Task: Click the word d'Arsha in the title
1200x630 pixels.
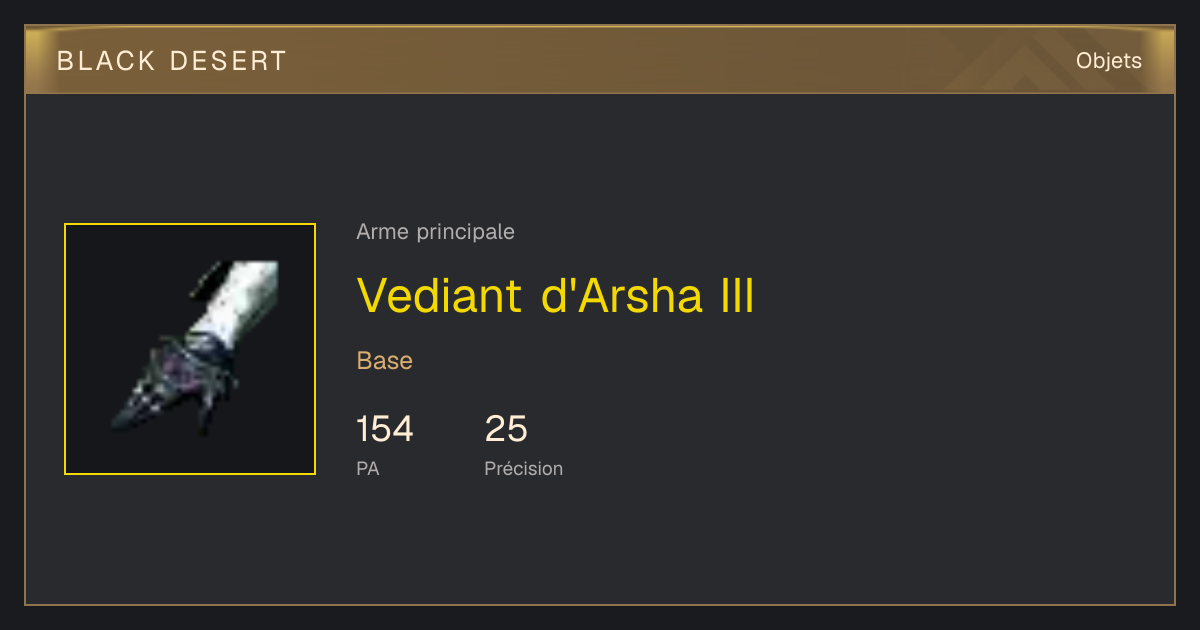Action: pos(623,296)
